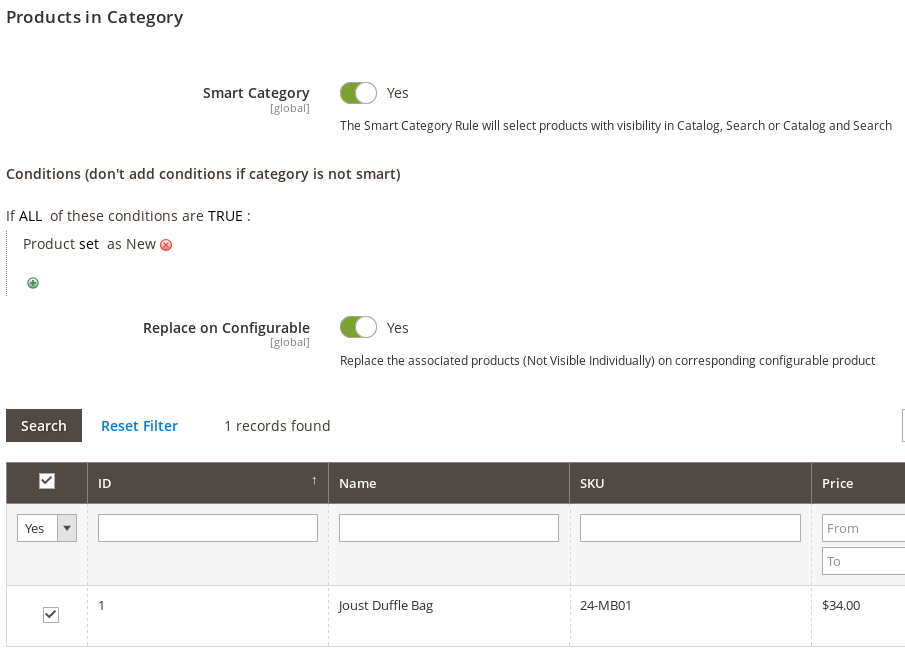This screenshot has height=651, width=905.
Task: Toggle Replace on Configurable switch
Action: 358,327
